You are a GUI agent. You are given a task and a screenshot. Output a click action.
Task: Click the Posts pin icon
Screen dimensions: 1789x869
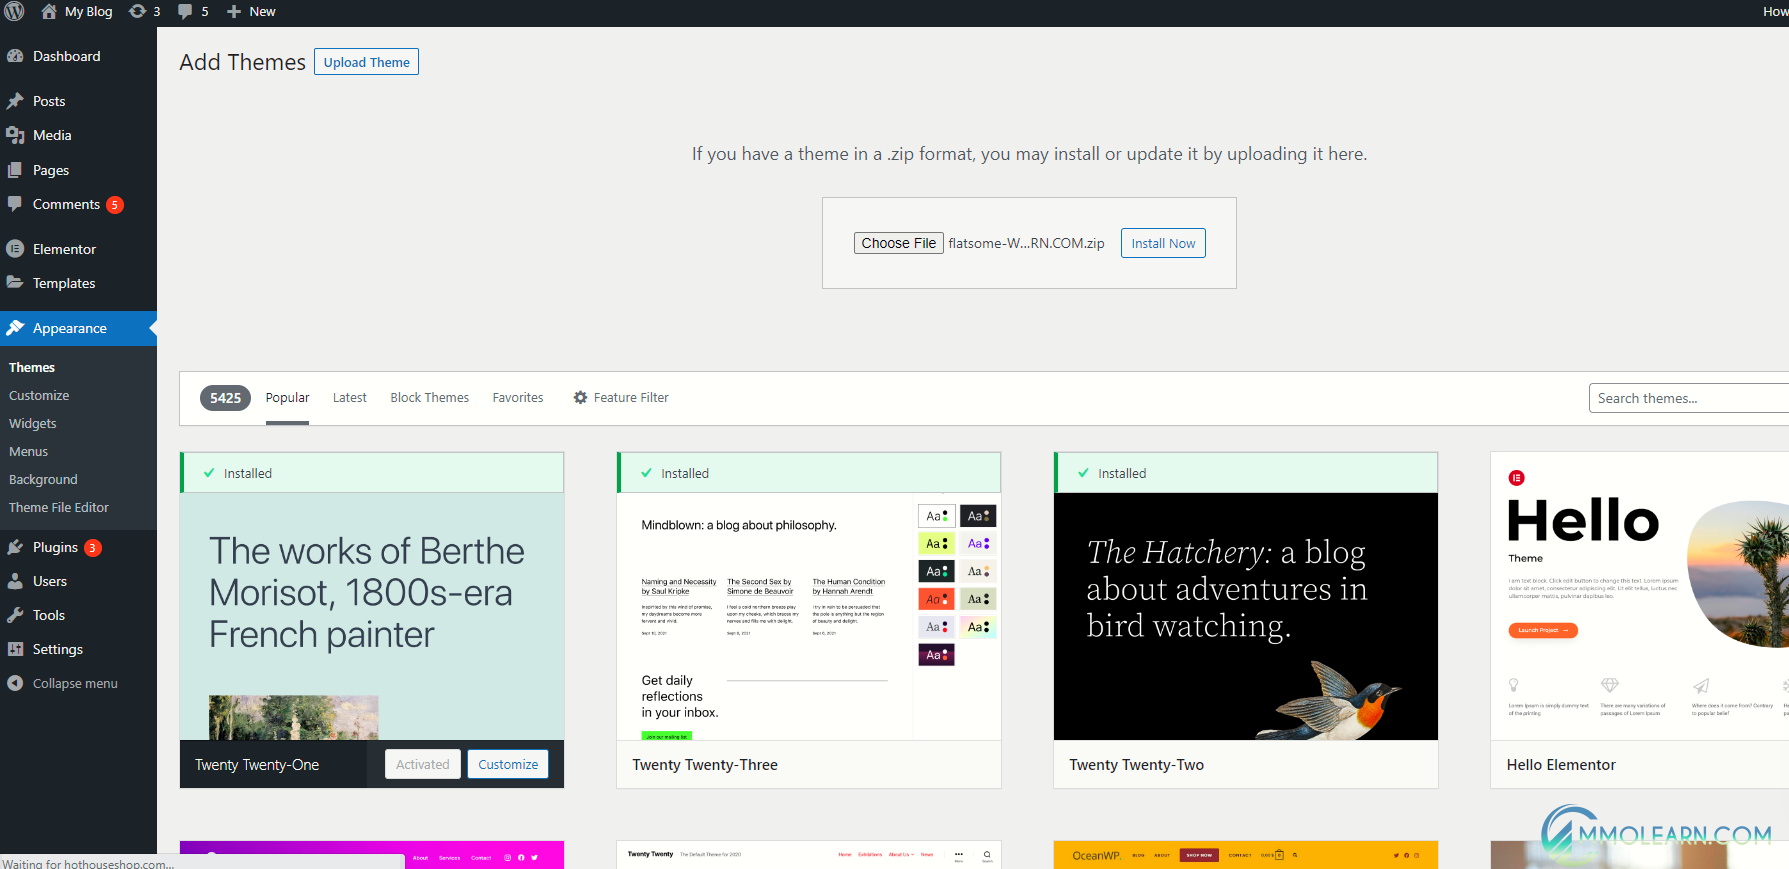point(15,101)
